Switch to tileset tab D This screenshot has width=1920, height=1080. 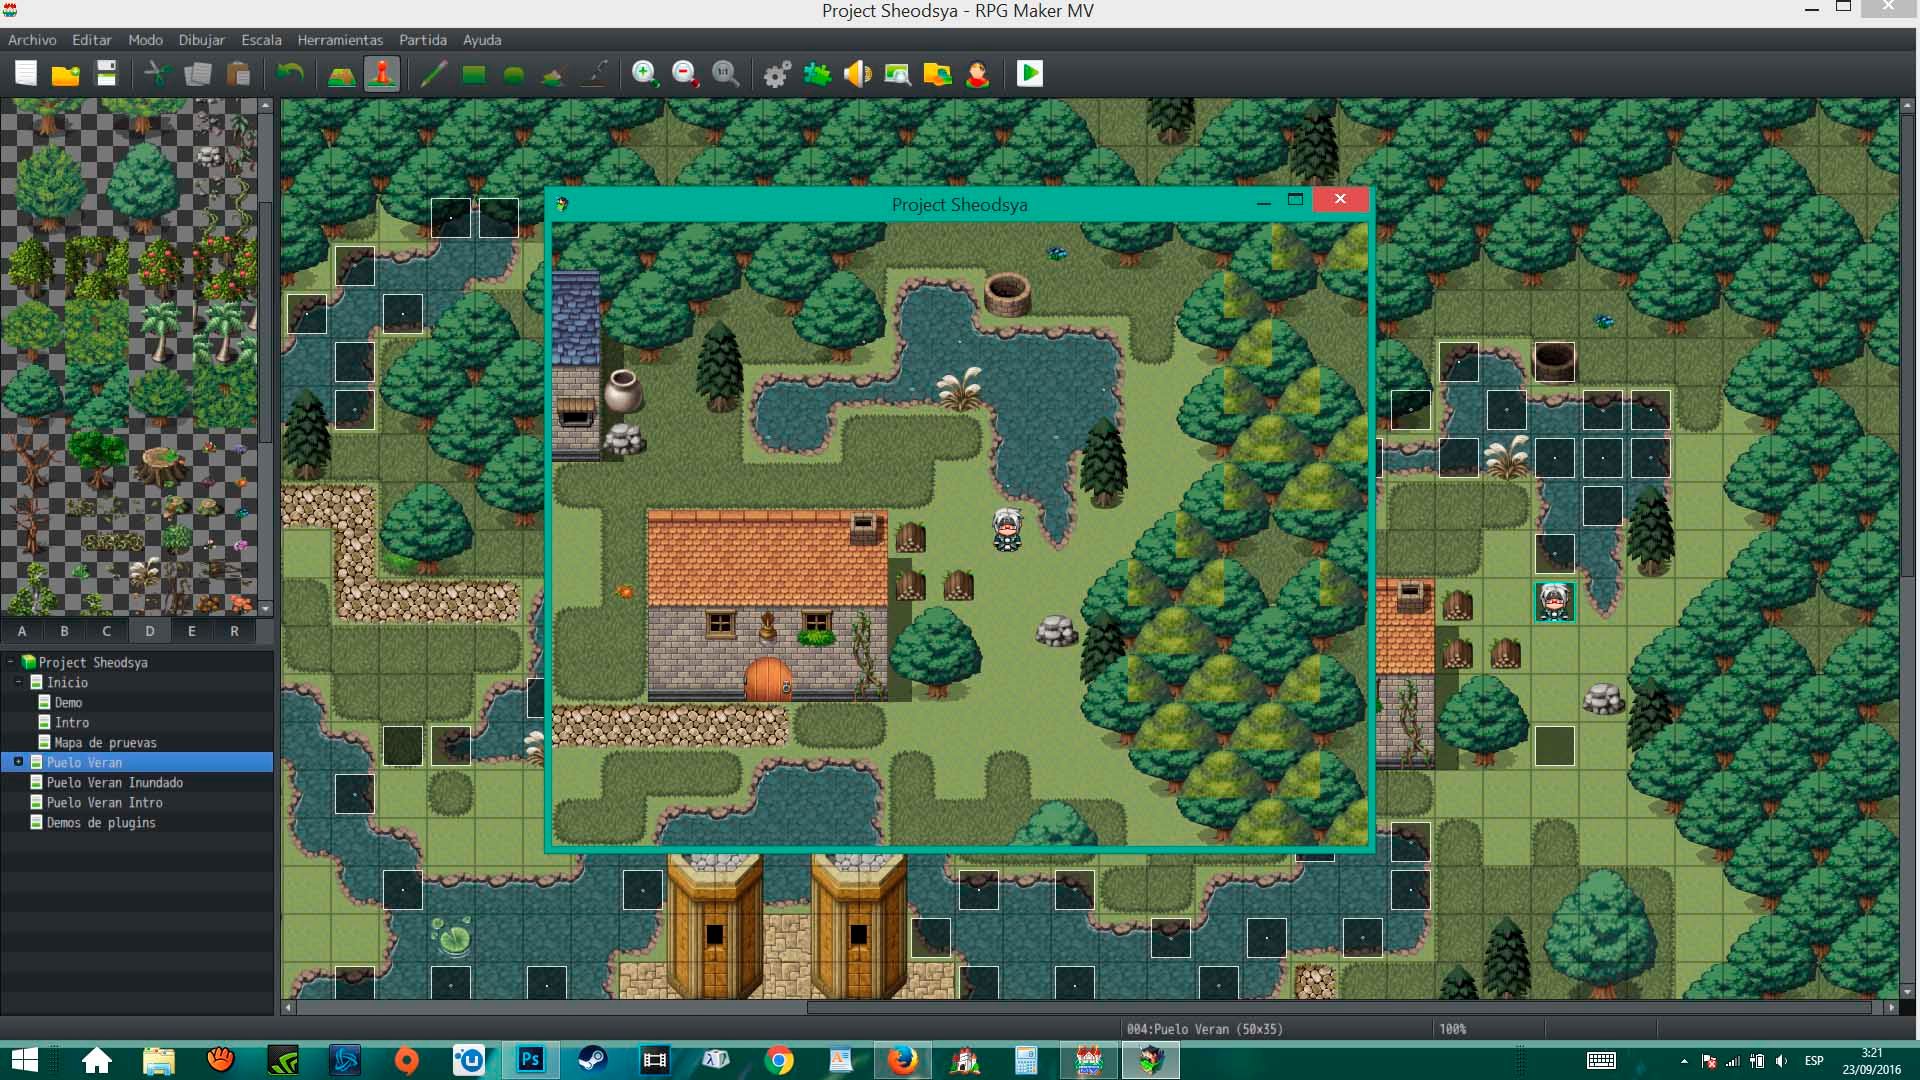149,631
